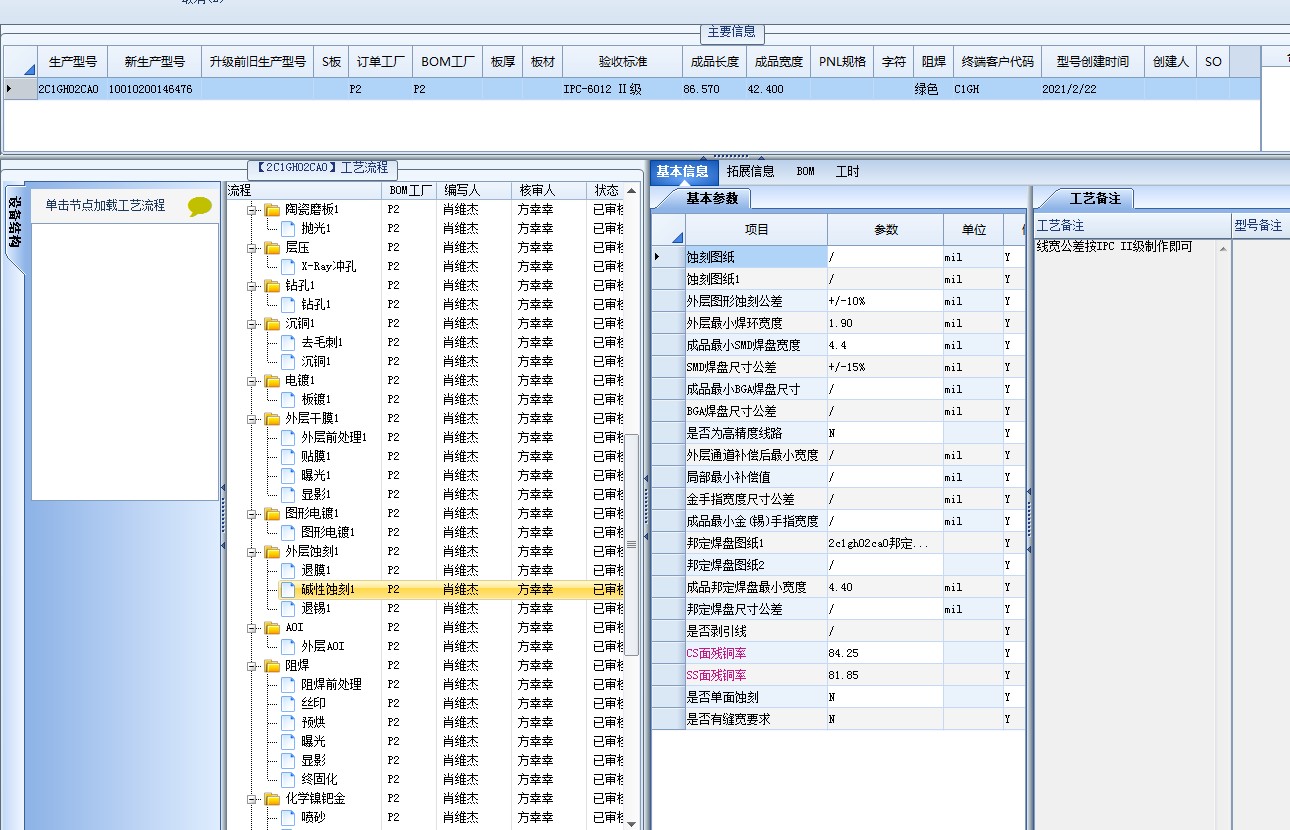Image resolution: width=1290 pixels, height=830 pixels.
Task: Open the 拓展信息 tab
Action: (751, 171)
